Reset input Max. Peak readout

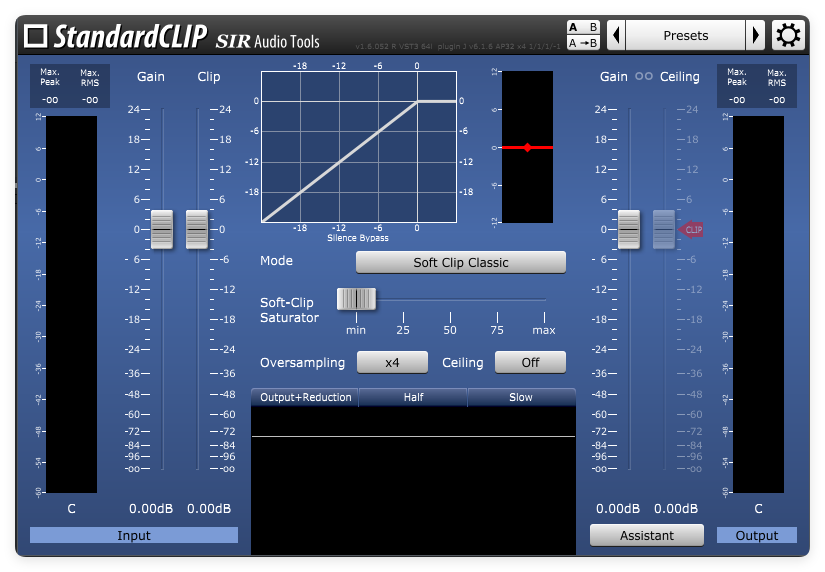pos(50,100)
